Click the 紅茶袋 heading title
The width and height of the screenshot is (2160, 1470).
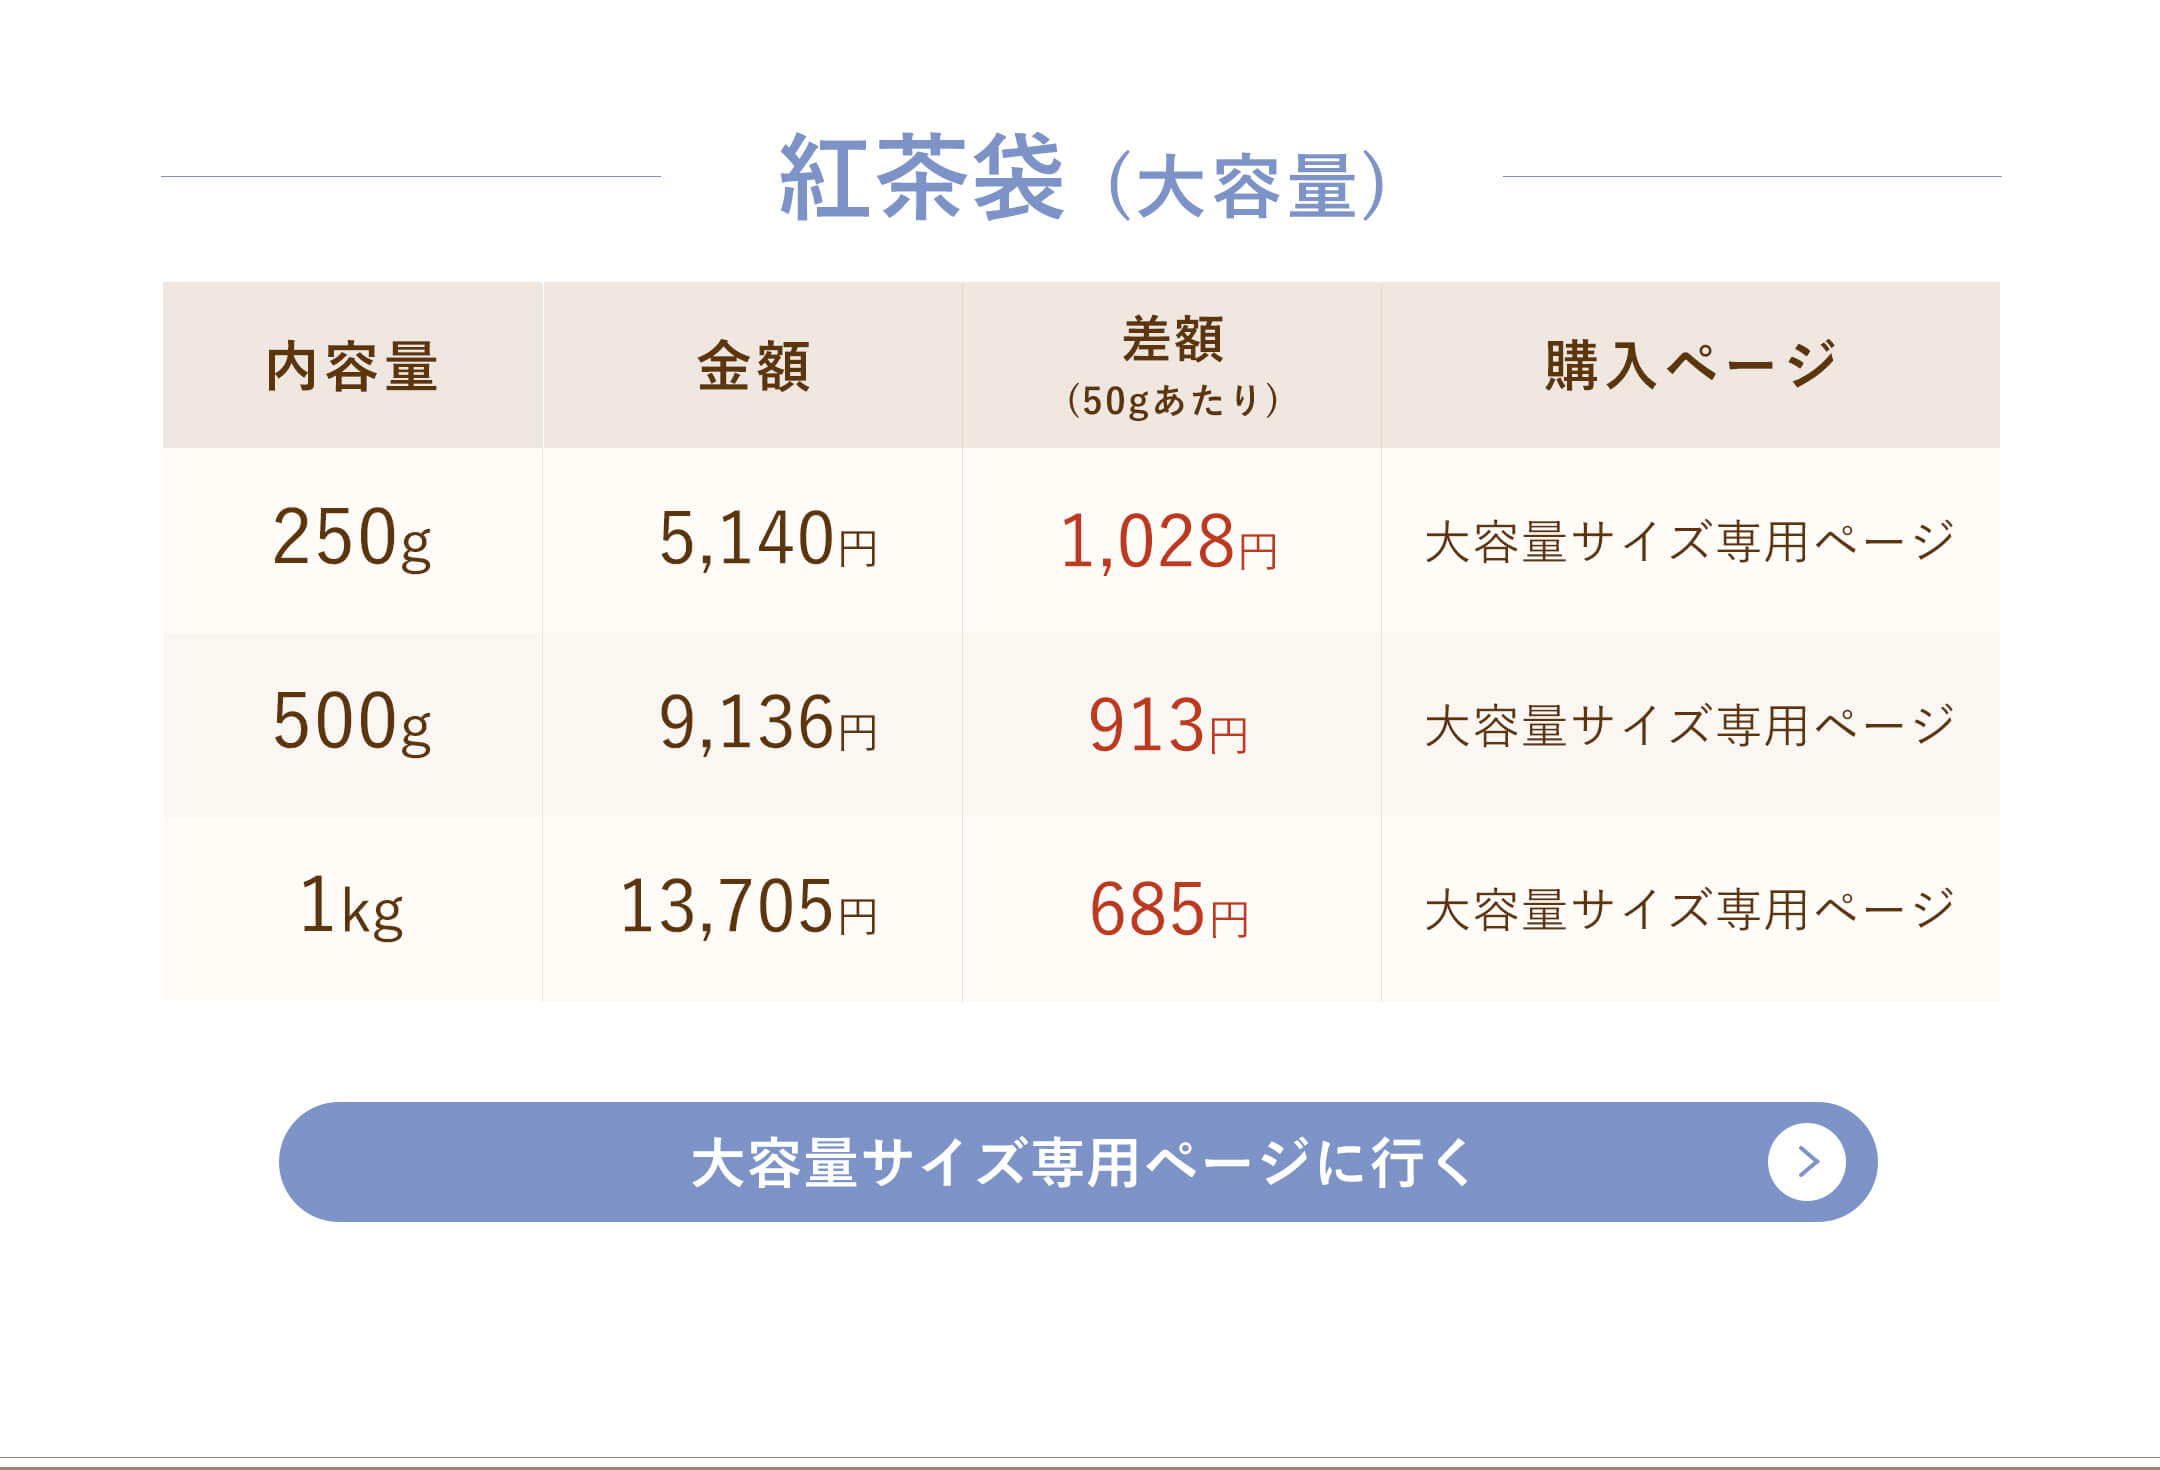pos(921,178)
